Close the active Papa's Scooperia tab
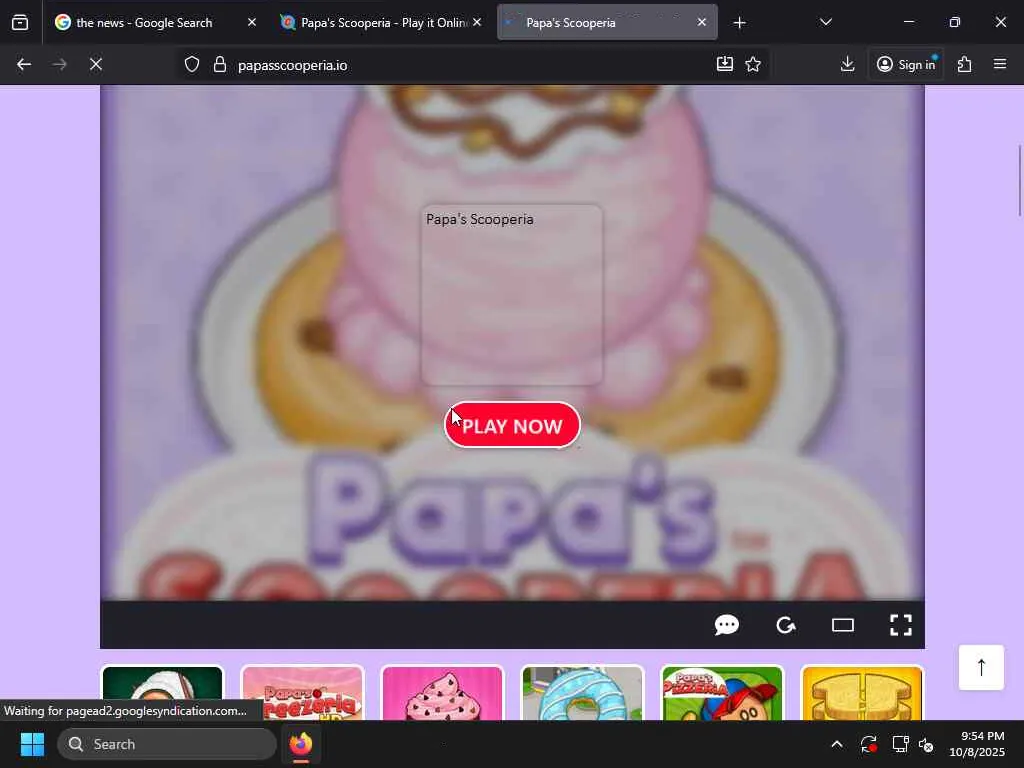The image size is (1024, 768). (x=701, y=22)
